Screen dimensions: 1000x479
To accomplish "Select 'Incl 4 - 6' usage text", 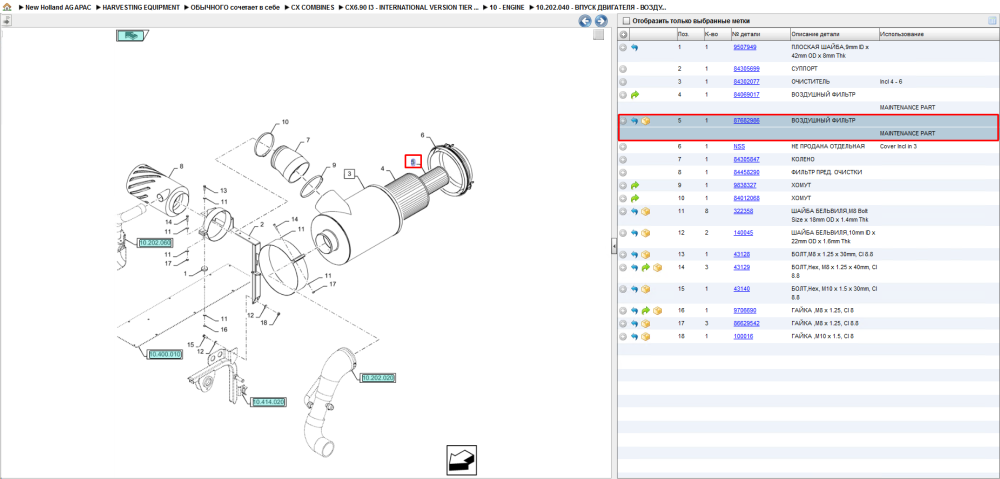I will [x=892, y=82].
